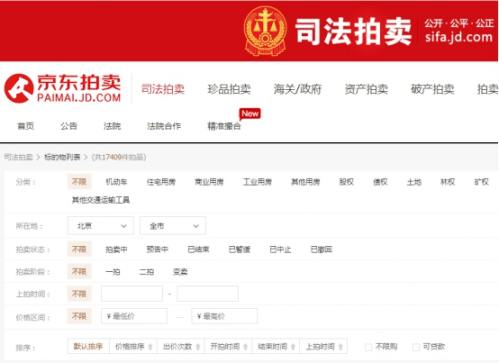Filter category by 商业用房
499x363 pixels.
pyautogui.click(x=209, y=182)
